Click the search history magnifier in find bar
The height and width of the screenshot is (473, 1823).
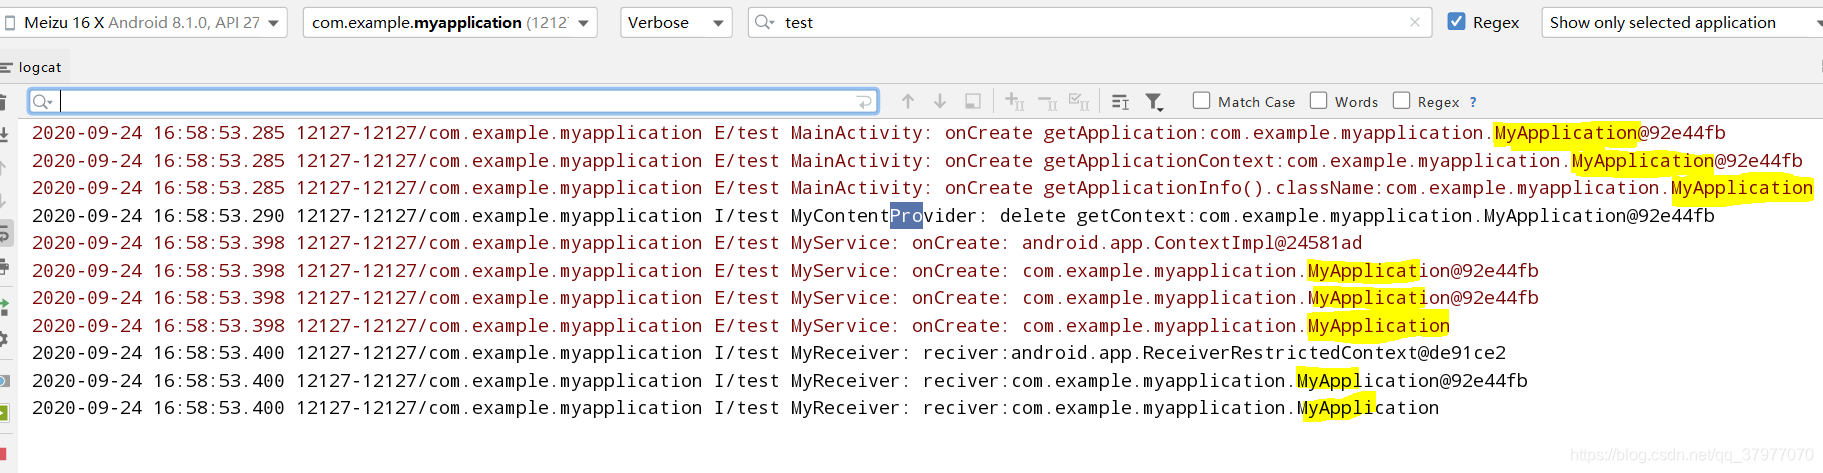41,101
